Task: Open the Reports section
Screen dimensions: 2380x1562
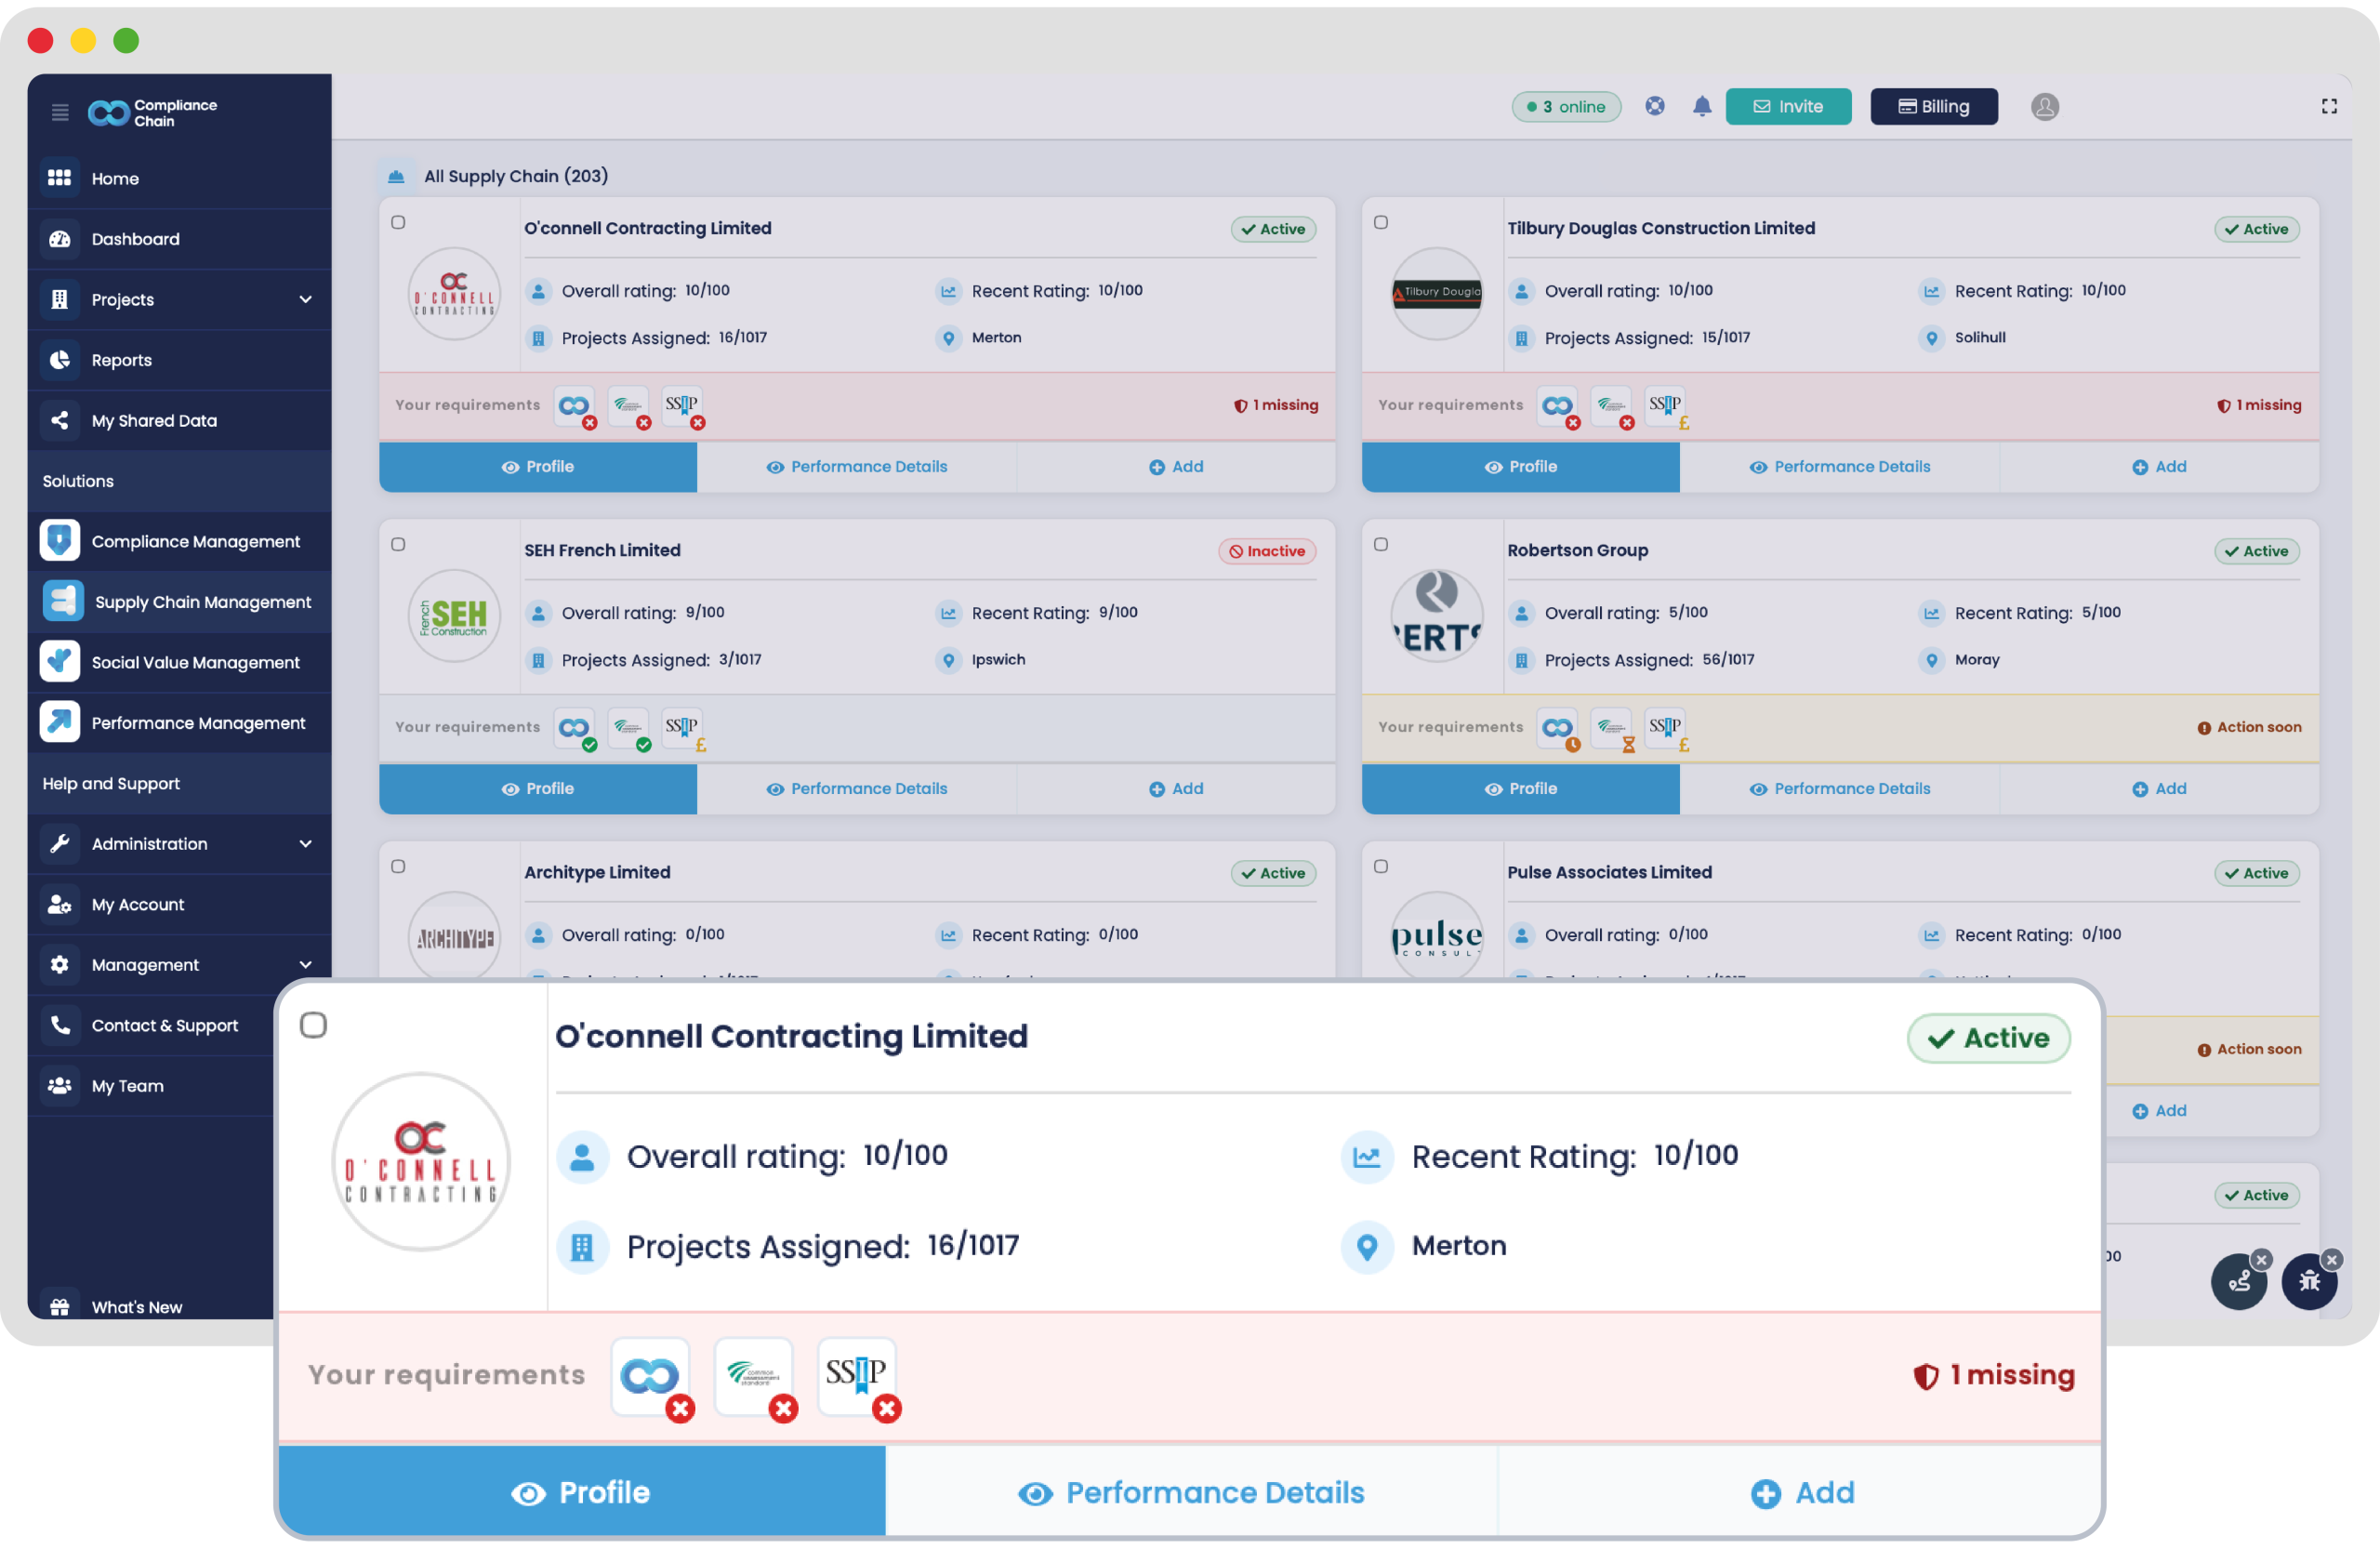Action: (x=180, y=360)
